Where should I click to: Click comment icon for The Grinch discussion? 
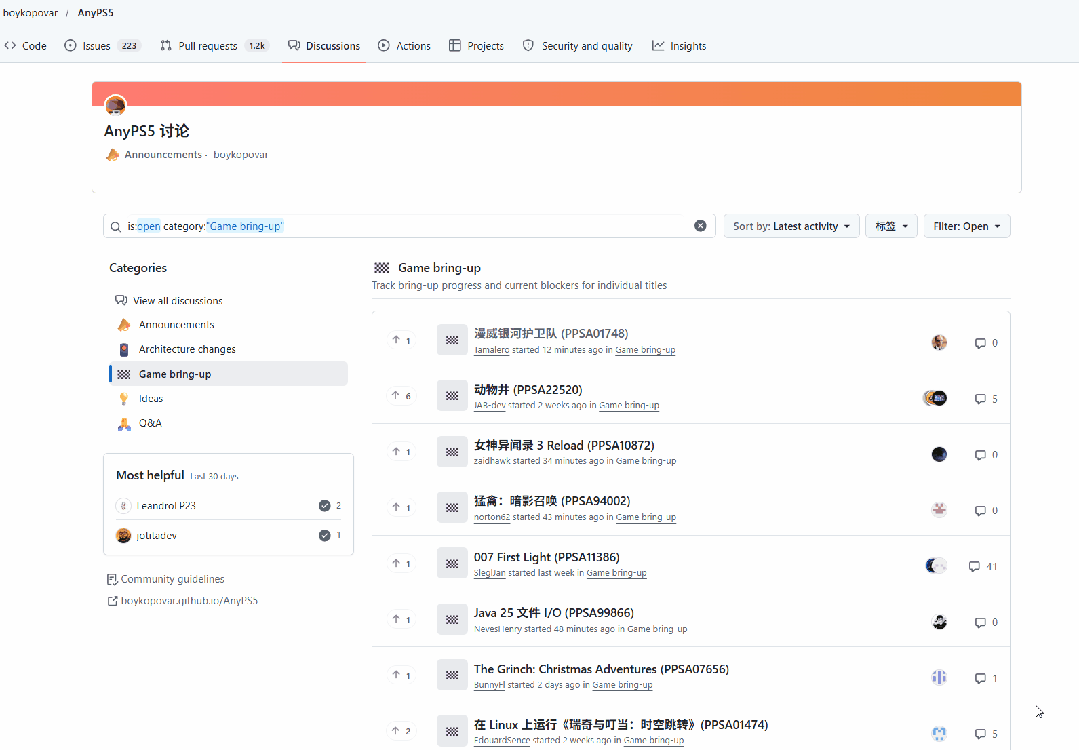pyautogui.click(x=981, y=678)
